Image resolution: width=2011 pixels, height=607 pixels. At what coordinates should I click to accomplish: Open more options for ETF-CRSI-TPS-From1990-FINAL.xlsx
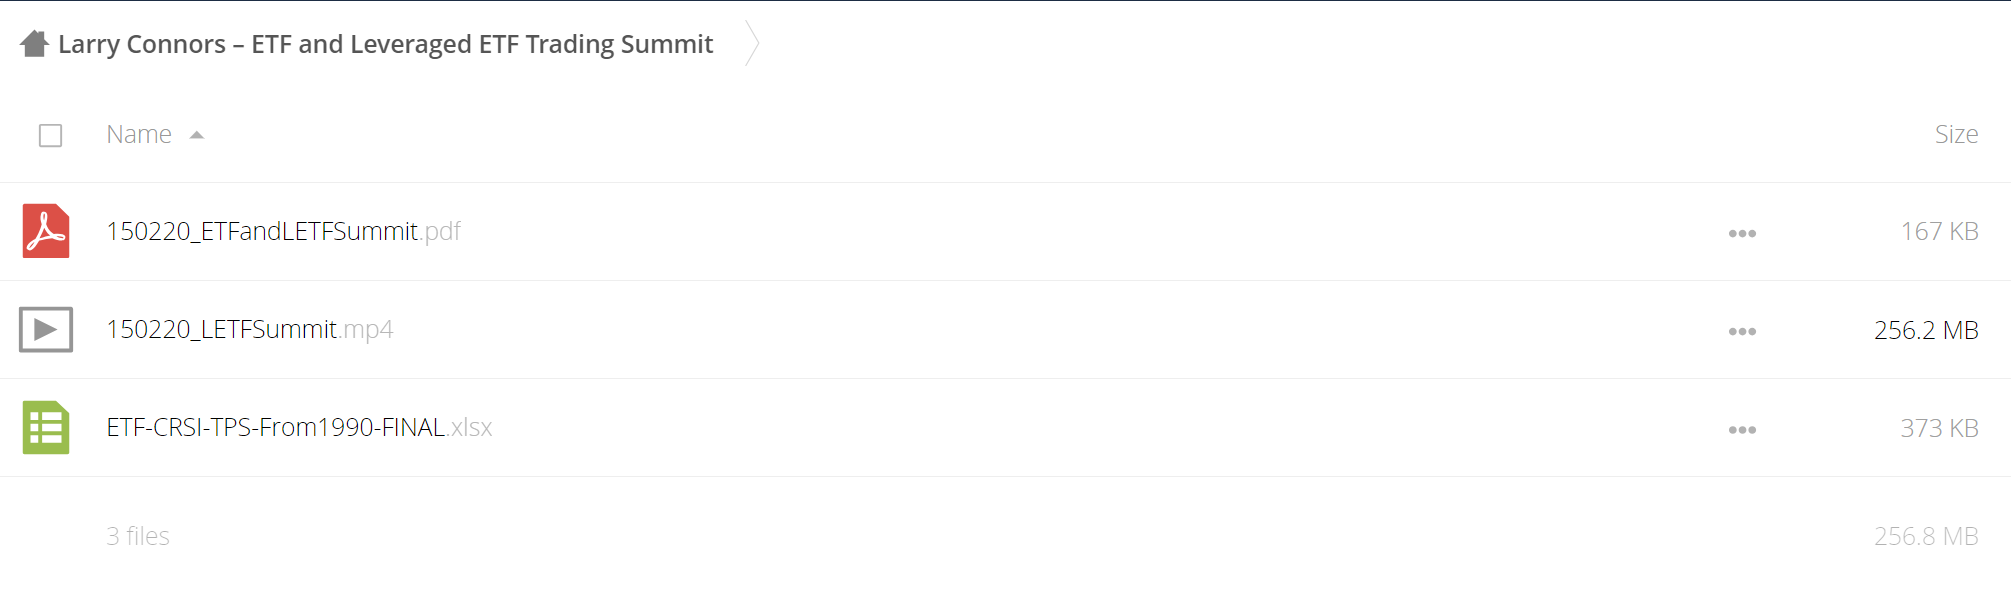pyautogui.click(x=1742, y=429)
